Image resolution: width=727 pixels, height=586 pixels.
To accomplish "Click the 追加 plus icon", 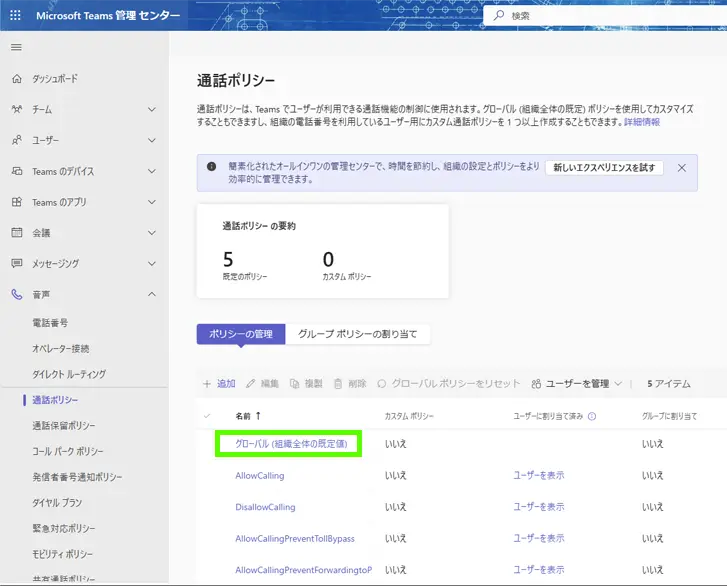I will click(207, 384).
